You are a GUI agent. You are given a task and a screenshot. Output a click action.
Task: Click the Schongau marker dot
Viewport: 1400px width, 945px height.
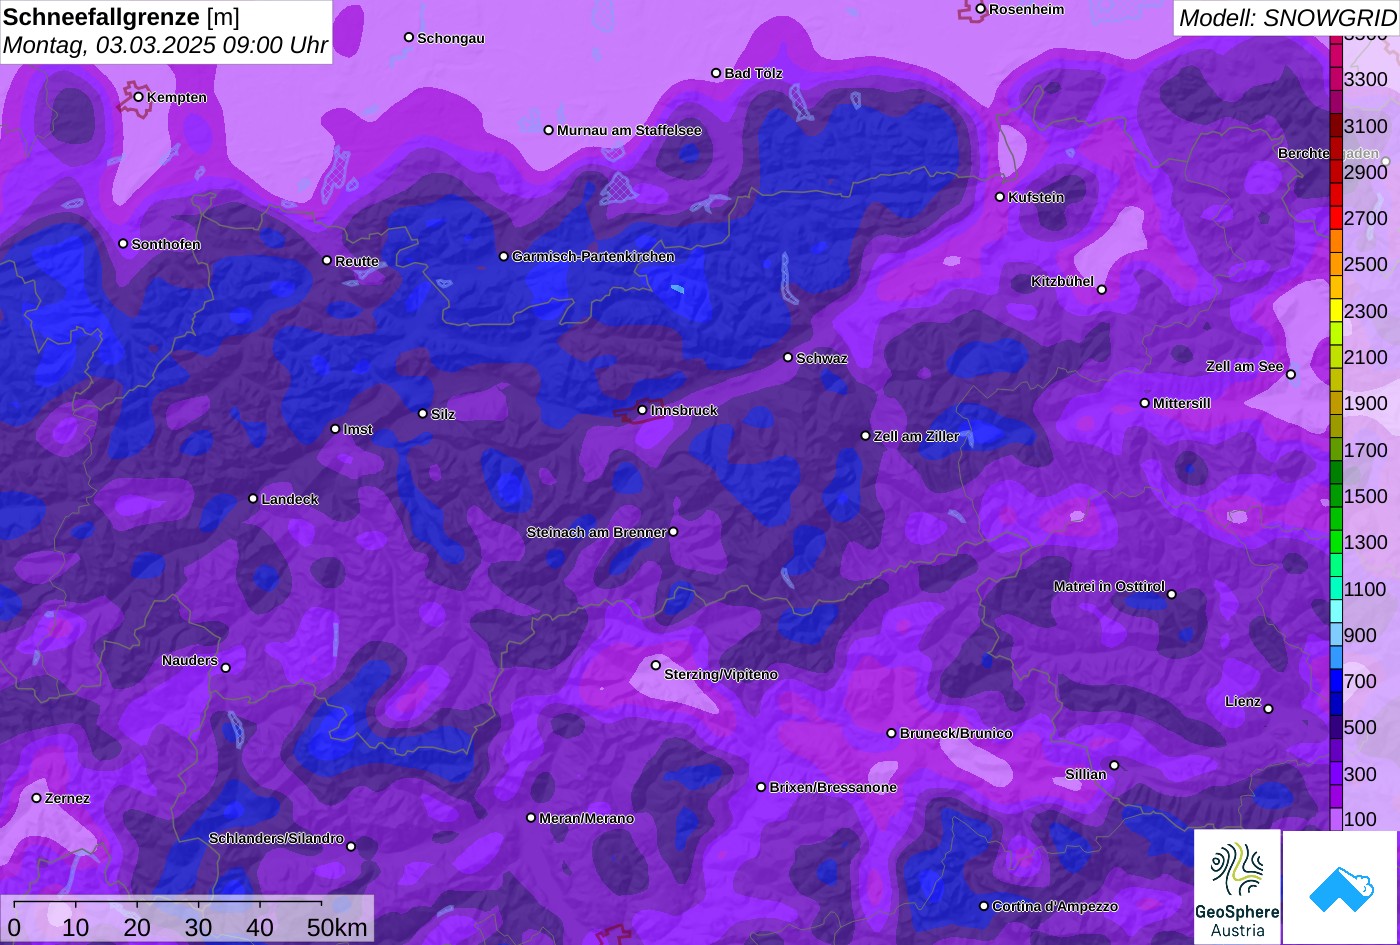[409, 37]
